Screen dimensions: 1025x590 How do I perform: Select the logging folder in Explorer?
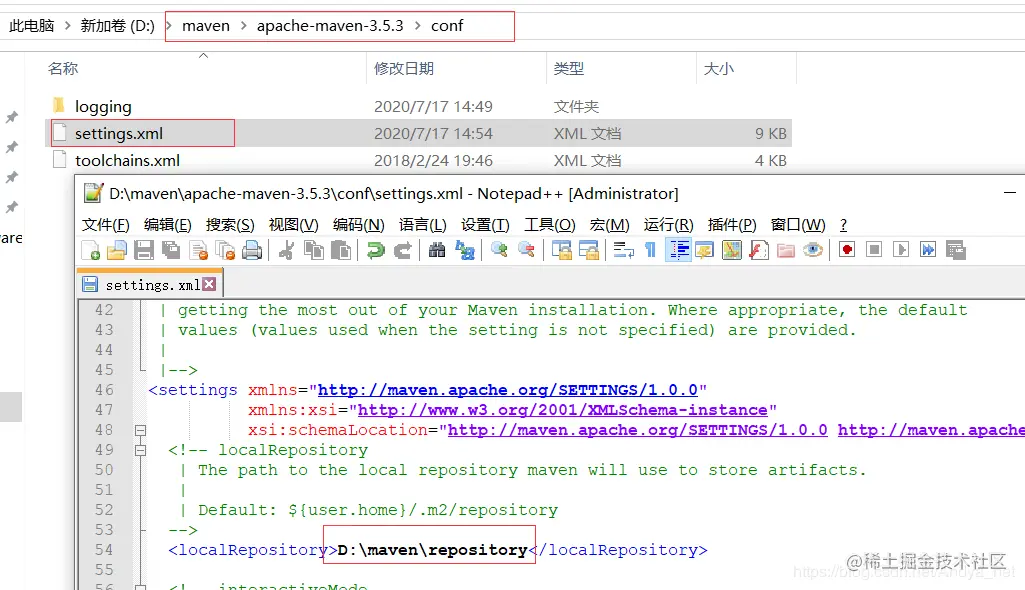point(103,107)
